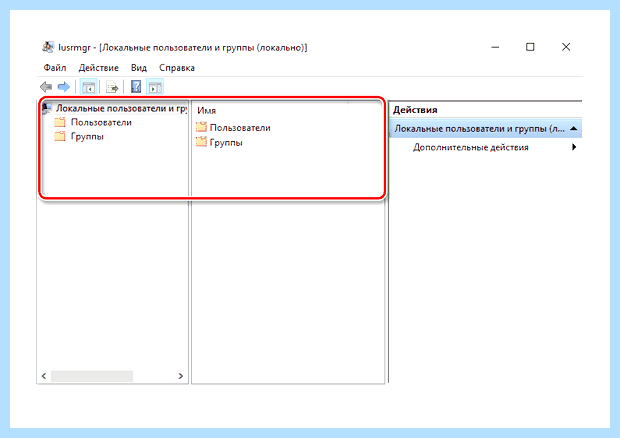Viewport: 620px width, 438px height.
Task: Click the tree root node icon
Action: 47,108
